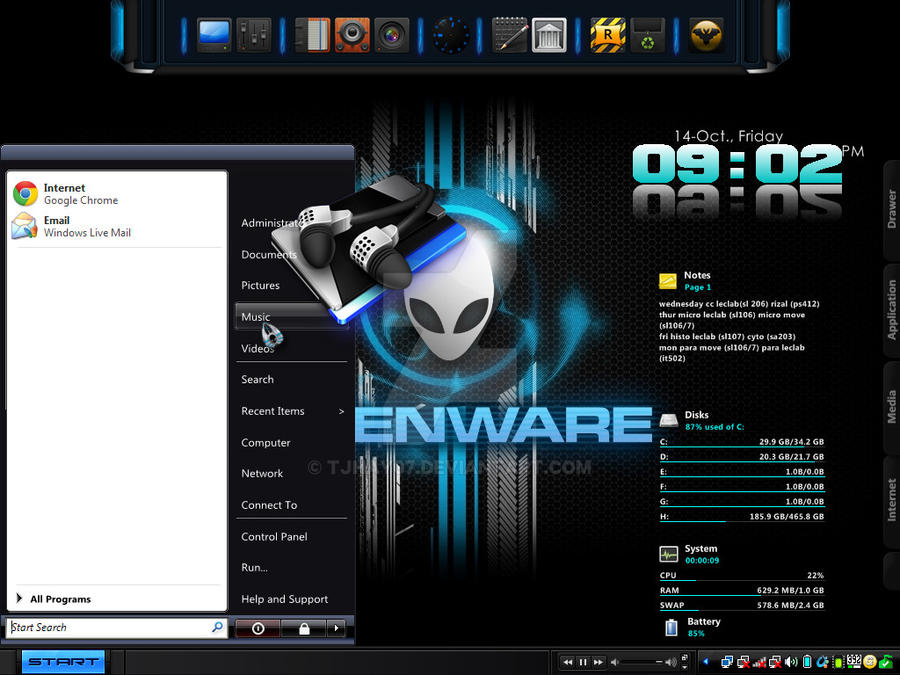Click the lock button in Start menu

(x=302, y=628)
